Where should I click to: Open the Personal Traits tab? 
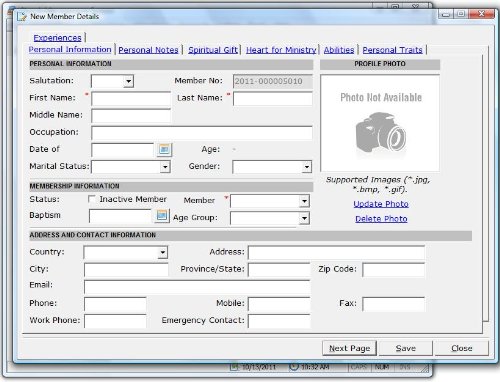392,50
